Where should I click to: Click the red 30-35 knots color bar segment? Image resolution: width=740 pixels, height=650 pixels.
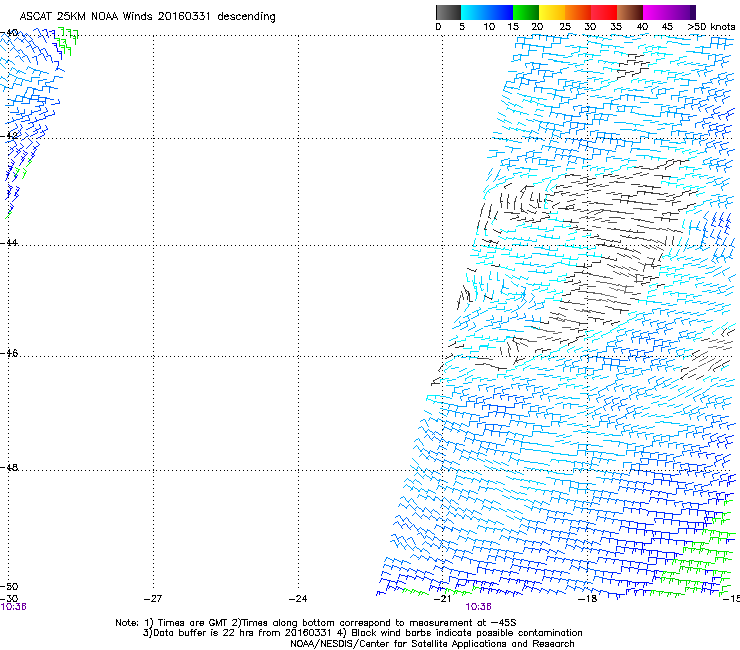point(604,12)
